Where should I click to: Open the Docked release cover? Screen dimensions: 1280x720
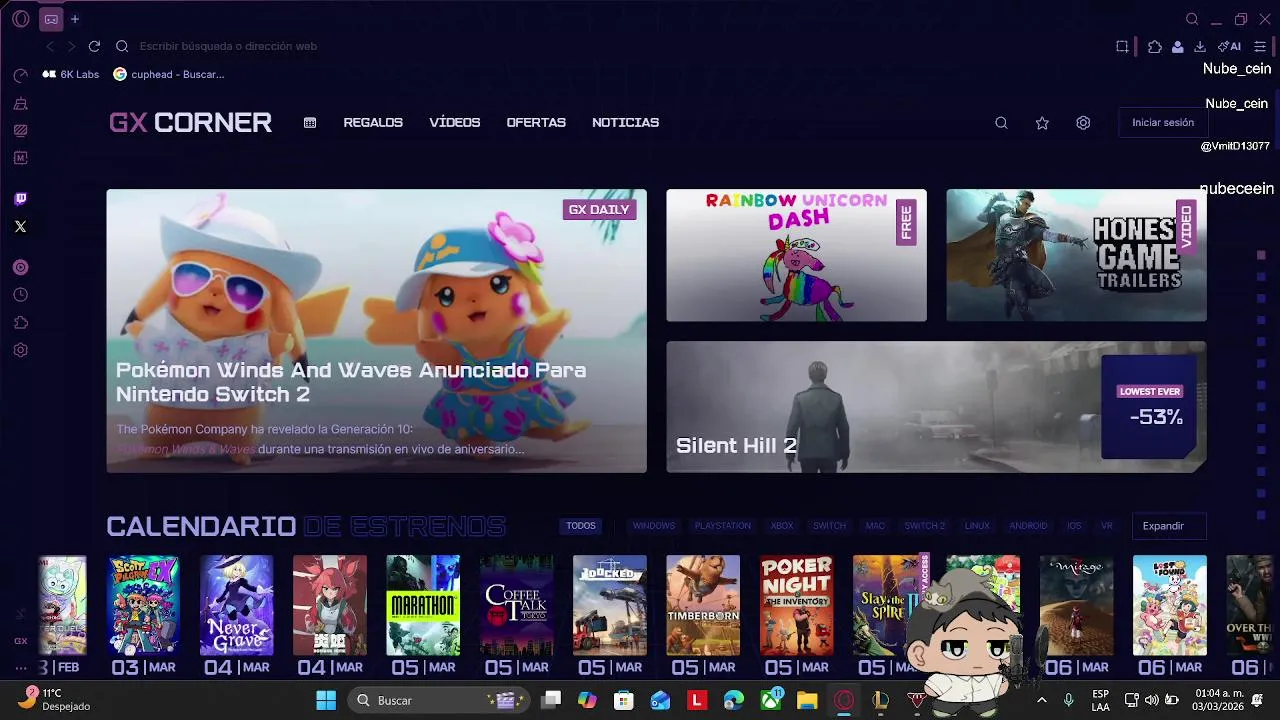(x=610, y=606)
